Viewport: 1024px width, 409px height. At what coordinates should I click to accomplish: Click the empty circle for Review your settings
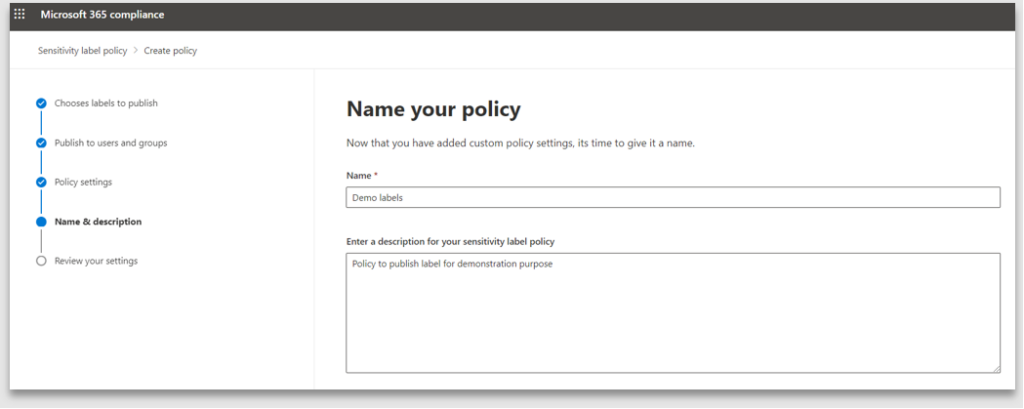[41, 261]
